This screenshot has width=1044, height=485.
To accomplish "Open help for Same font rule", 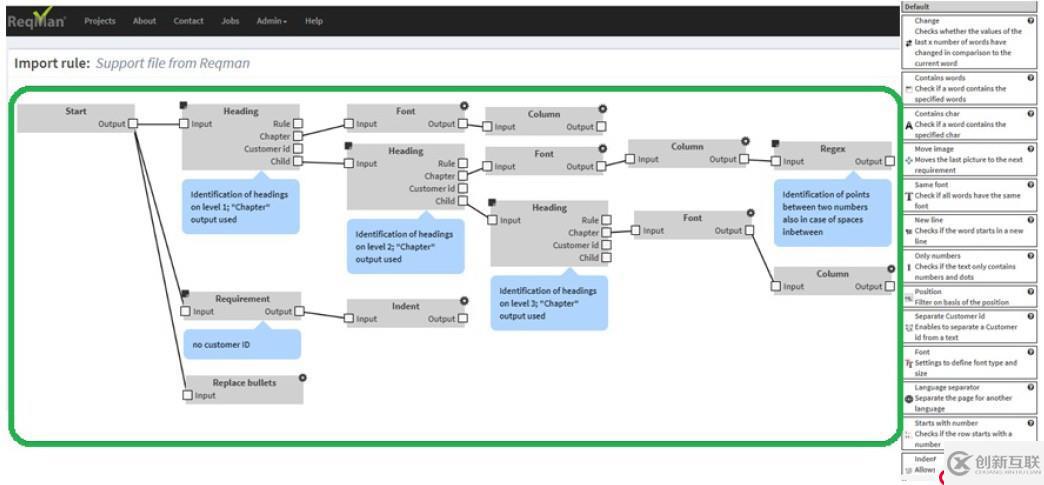I will tap(1031, 185).
